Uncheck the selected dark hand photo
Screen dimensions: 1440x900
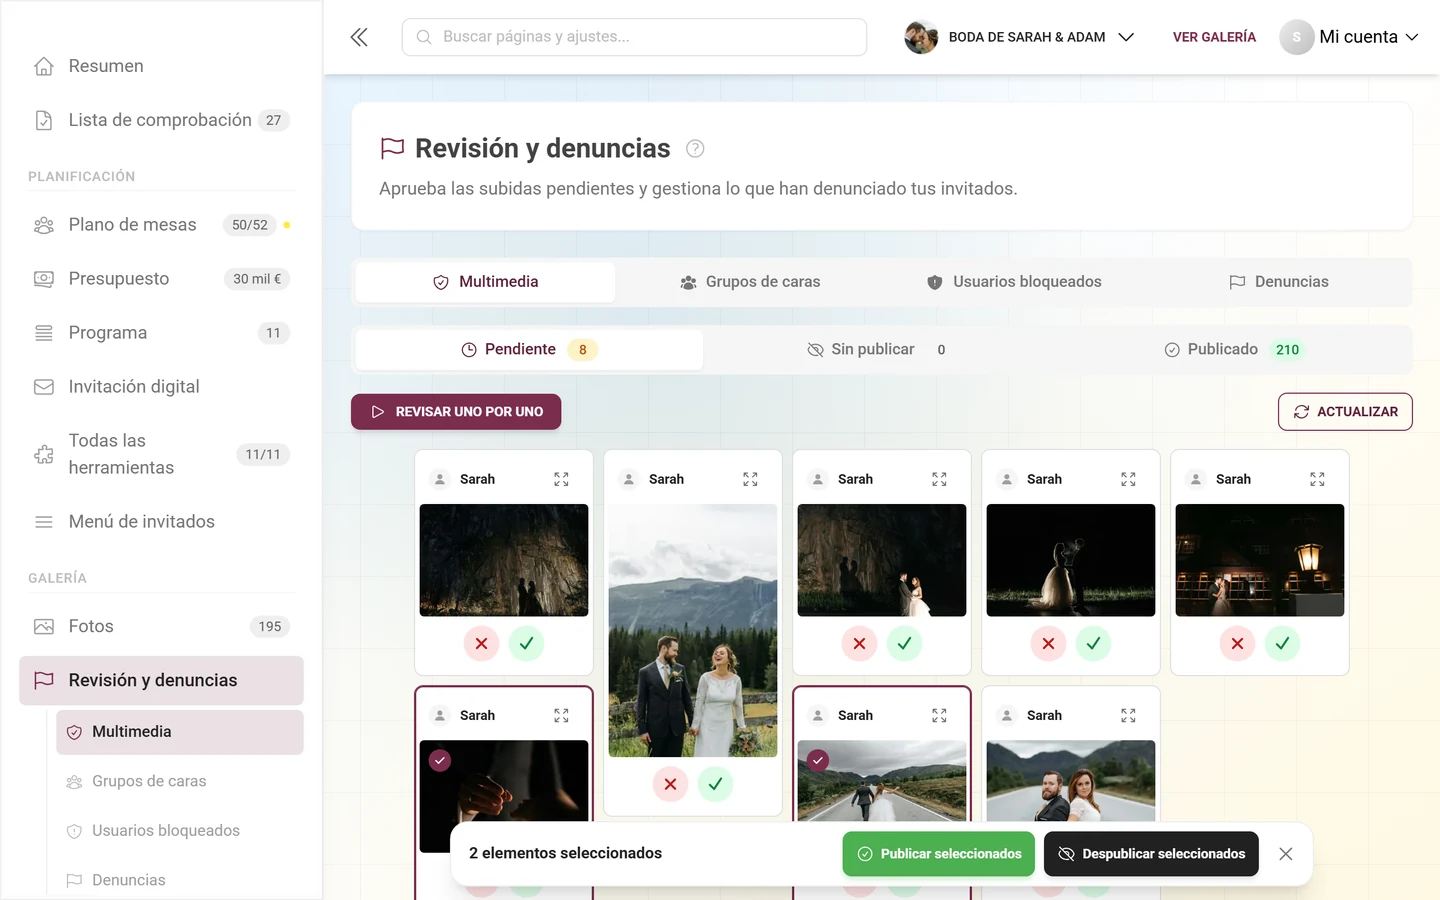coord(440,760)
